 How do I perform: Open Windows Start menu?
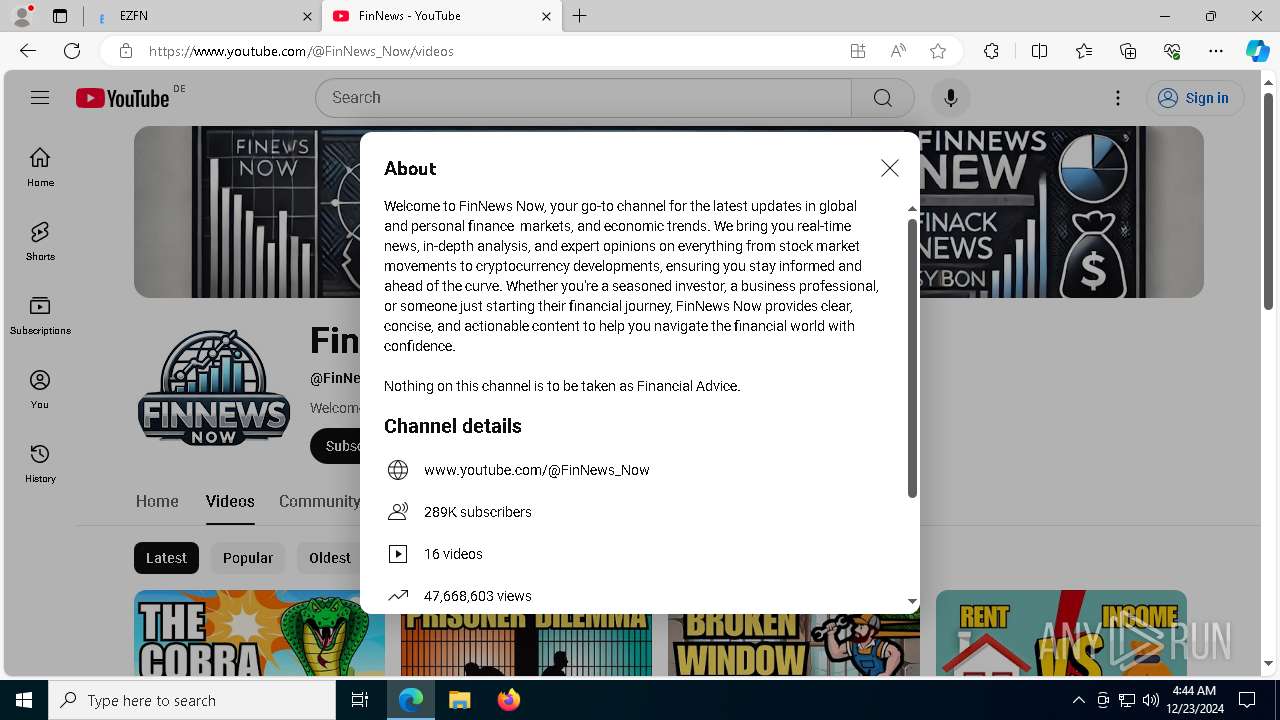coord(24,700)
